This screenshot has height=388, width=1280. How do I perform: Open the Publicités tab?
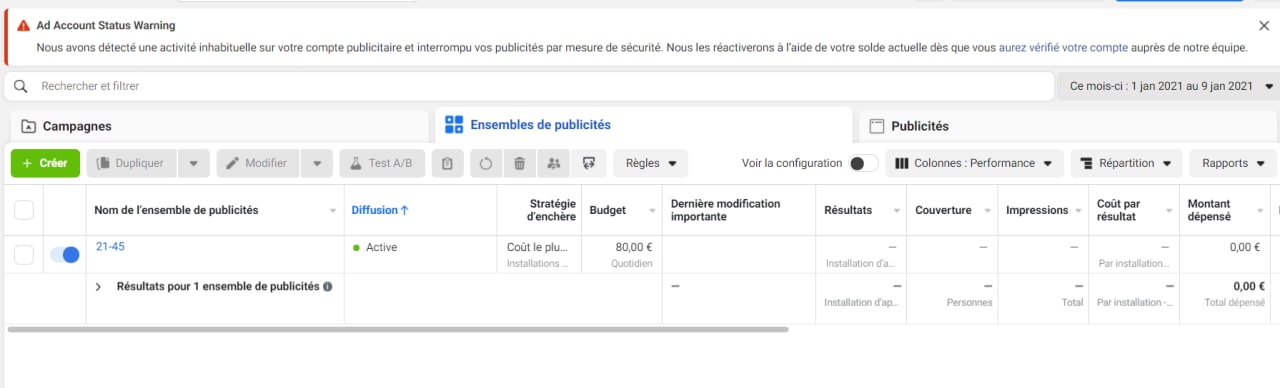pyautogui.click(x=1068, y=126)
